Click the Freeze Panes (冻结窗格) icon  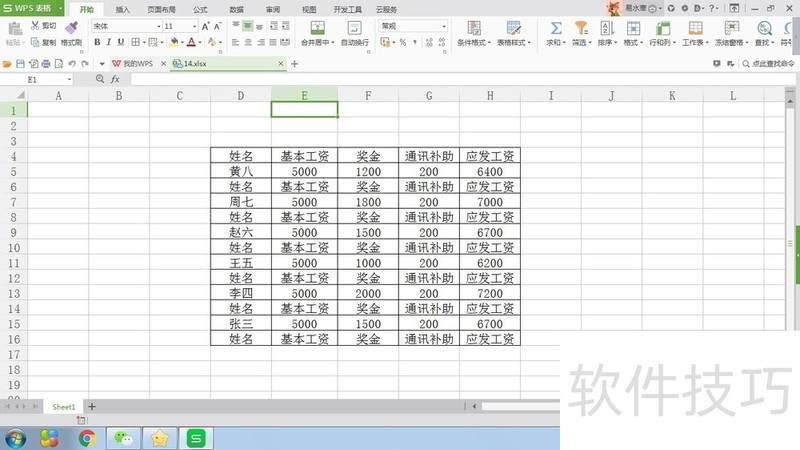(x=732, y=28)
